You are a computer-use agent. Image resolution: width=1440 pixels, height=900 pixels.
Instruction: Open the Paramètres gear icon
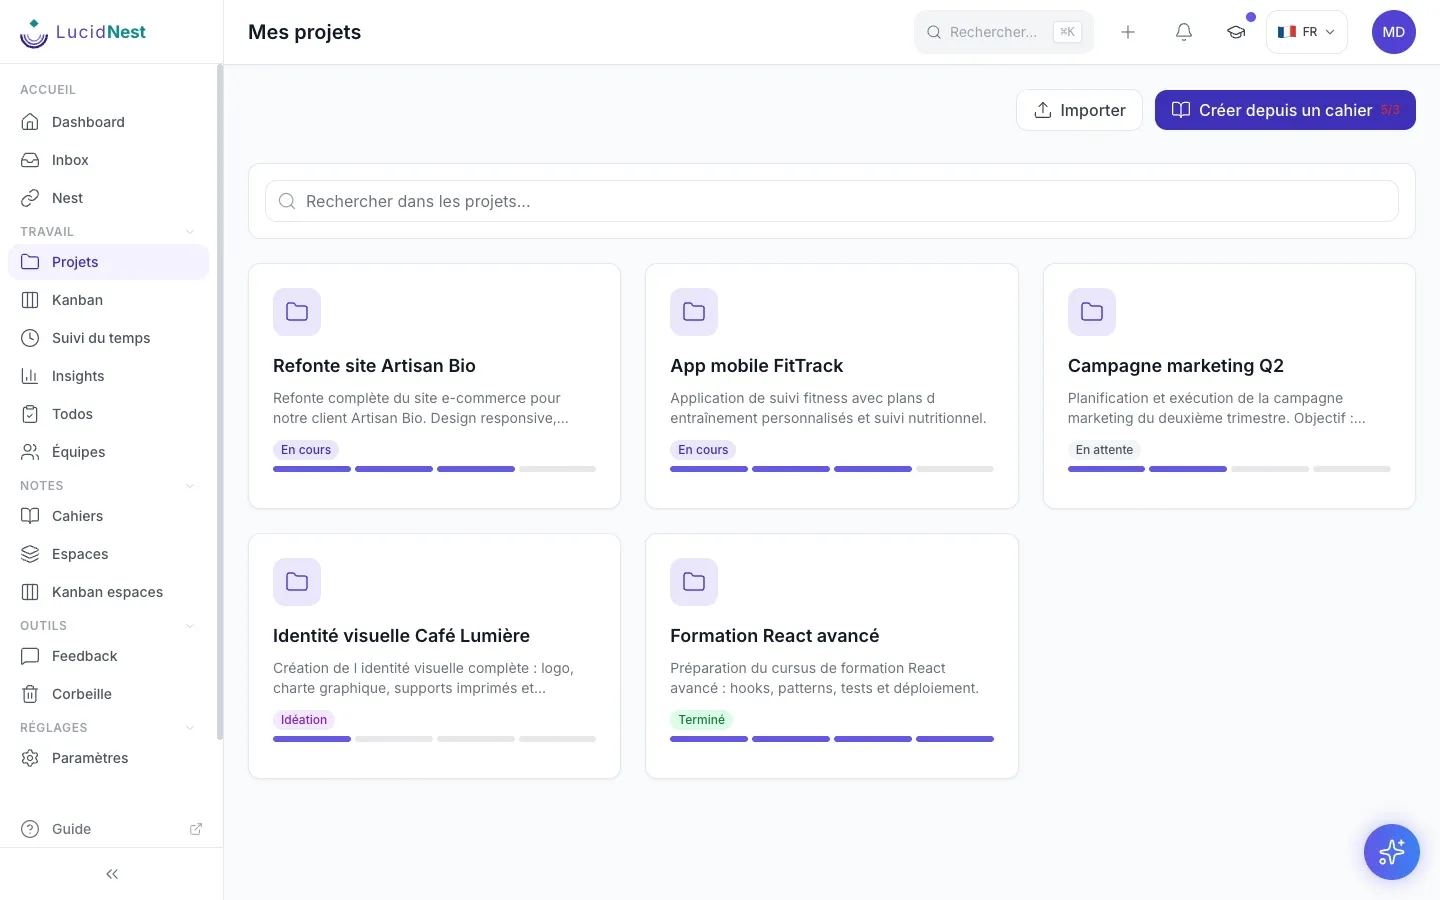pyautogui.click(x=30, y=758)
